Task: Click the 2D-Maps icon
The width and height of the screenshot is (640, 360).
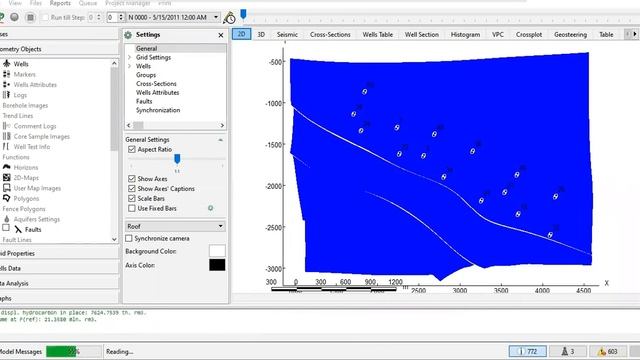Action: pos(7,178)
